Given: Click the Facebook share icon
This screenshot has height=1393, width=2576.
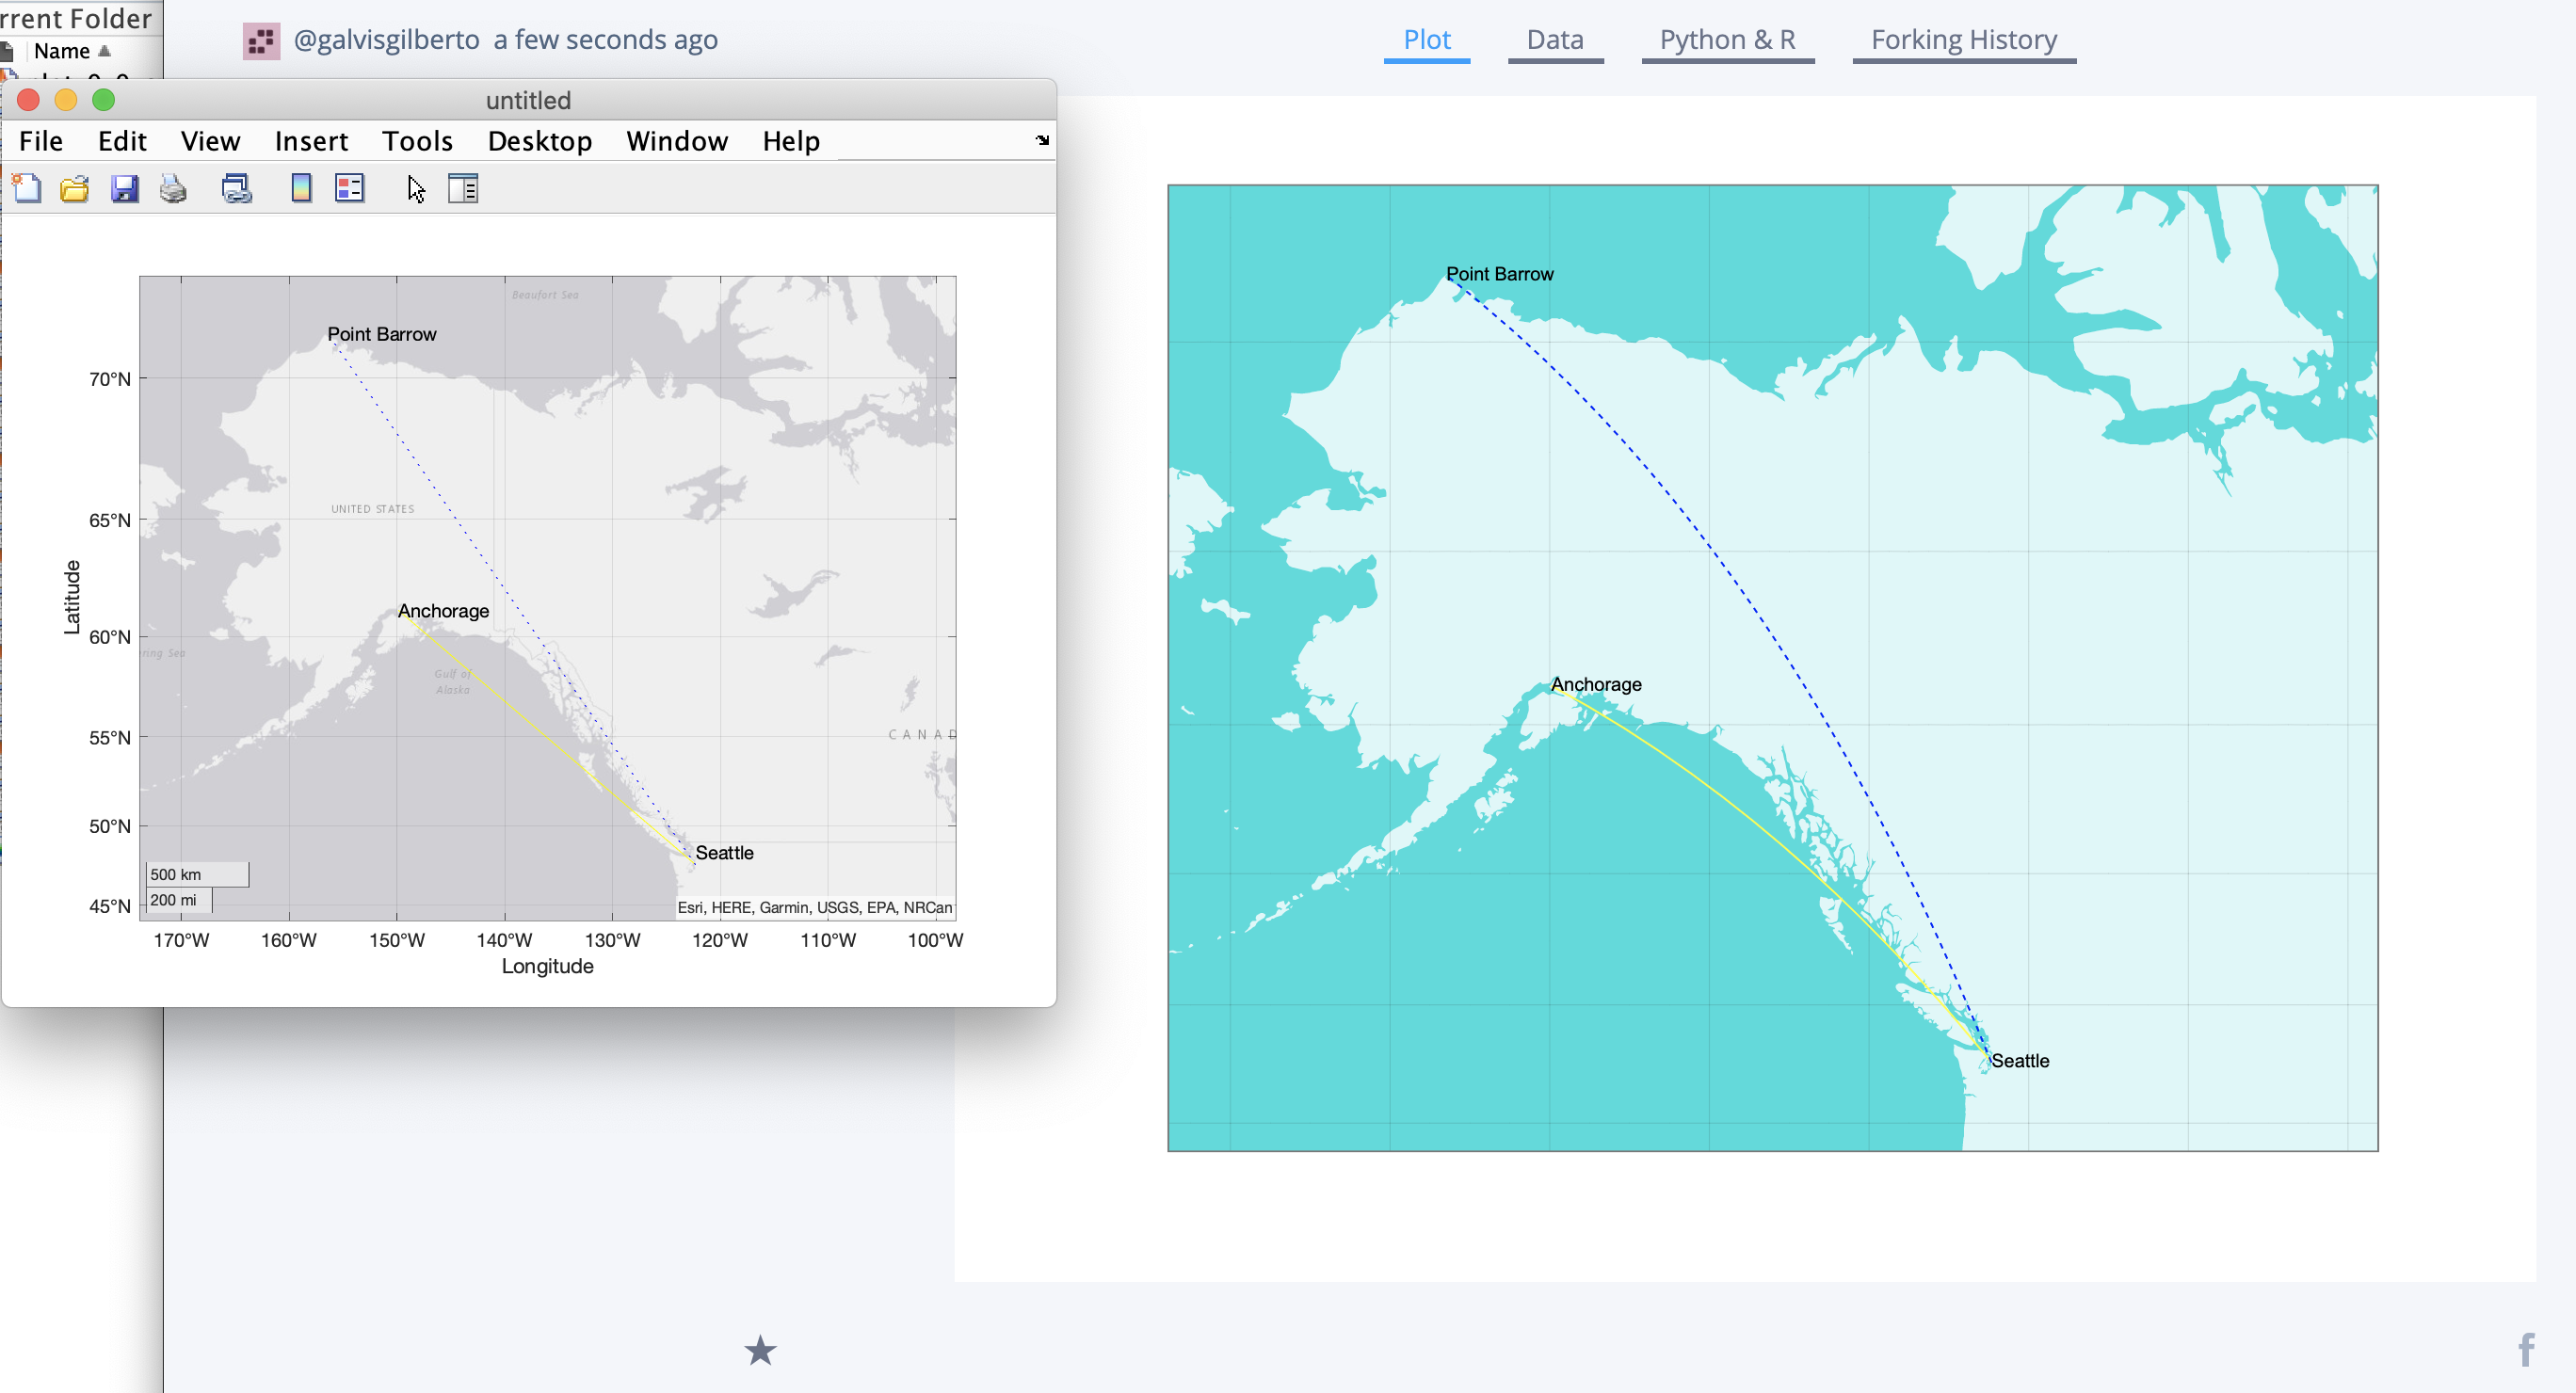Looking at the screenshot, I should pos(2527,1350).
